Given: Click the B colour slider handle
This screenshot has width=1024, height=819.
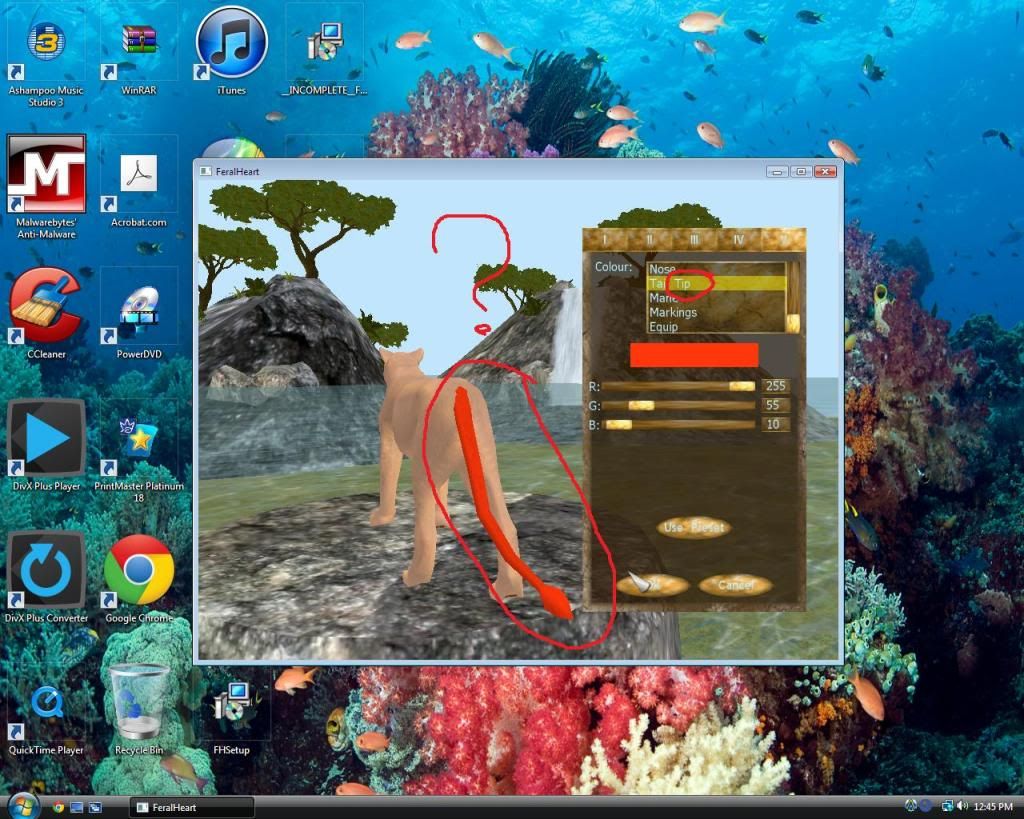Looking at the screenshot, I should 618,425.
